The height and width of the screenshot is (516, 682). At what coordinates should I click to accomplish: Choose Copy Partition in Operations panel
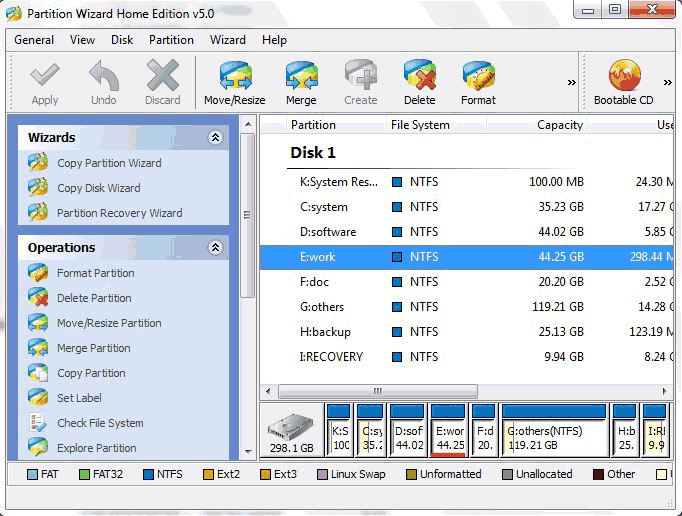click(x=91, y=373)
